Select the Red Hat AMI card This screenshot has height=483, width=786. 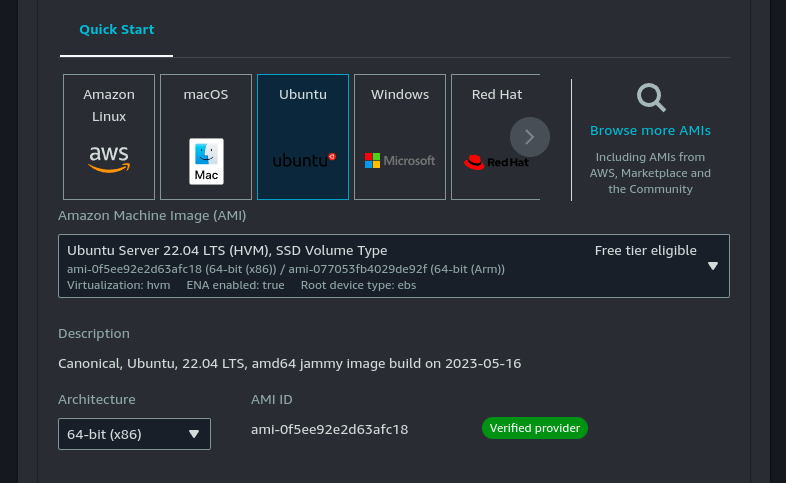(x=495, y=137)
